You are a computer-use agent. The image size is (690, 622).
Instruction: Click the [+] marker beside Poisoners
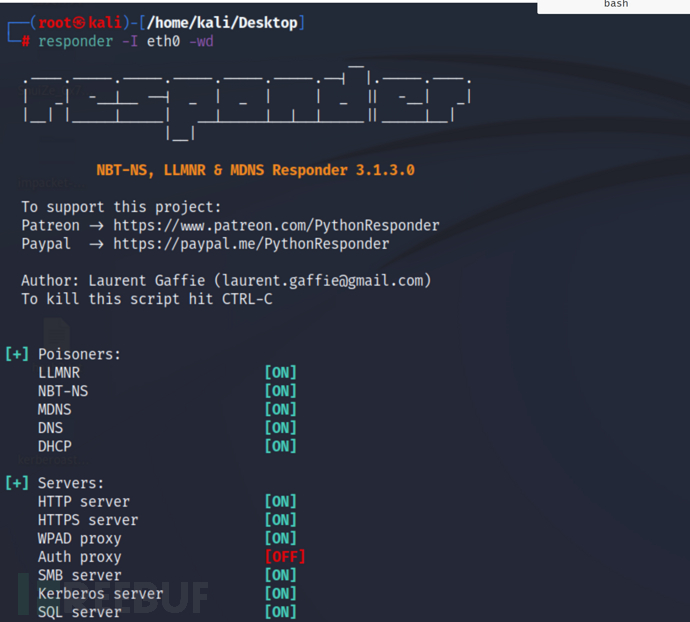17,354
